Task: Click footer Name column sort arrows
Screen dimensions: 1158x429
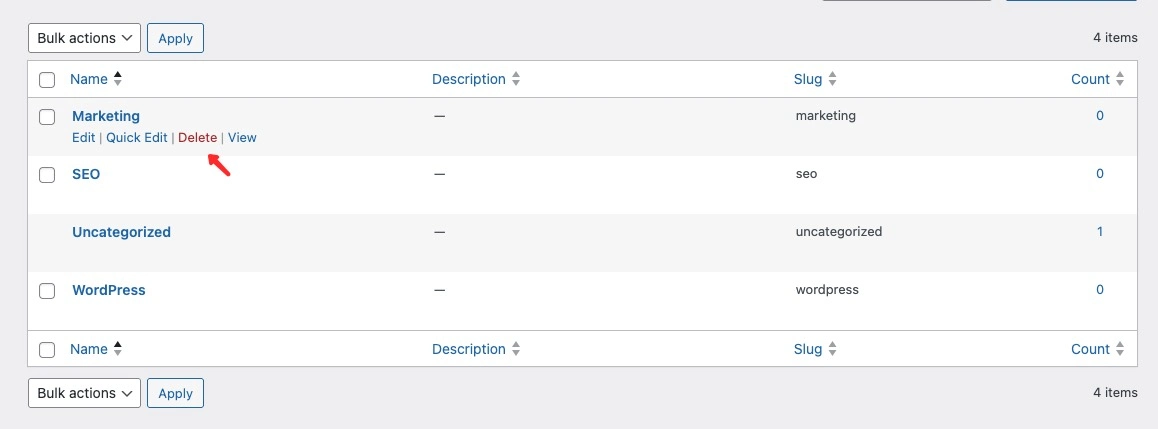Action: [x=117, y=349]
